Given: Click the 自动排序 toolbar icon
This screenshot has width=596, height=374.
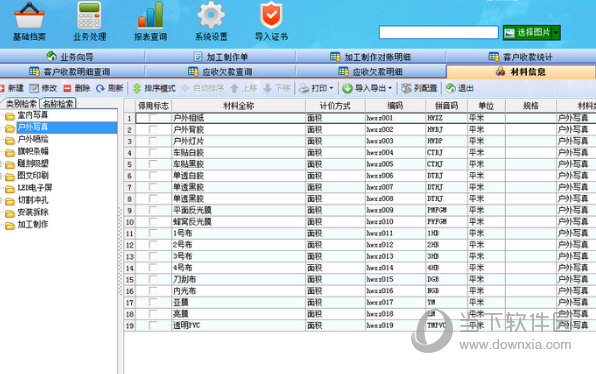Looking at the screenshot, I should click(185, 89).
